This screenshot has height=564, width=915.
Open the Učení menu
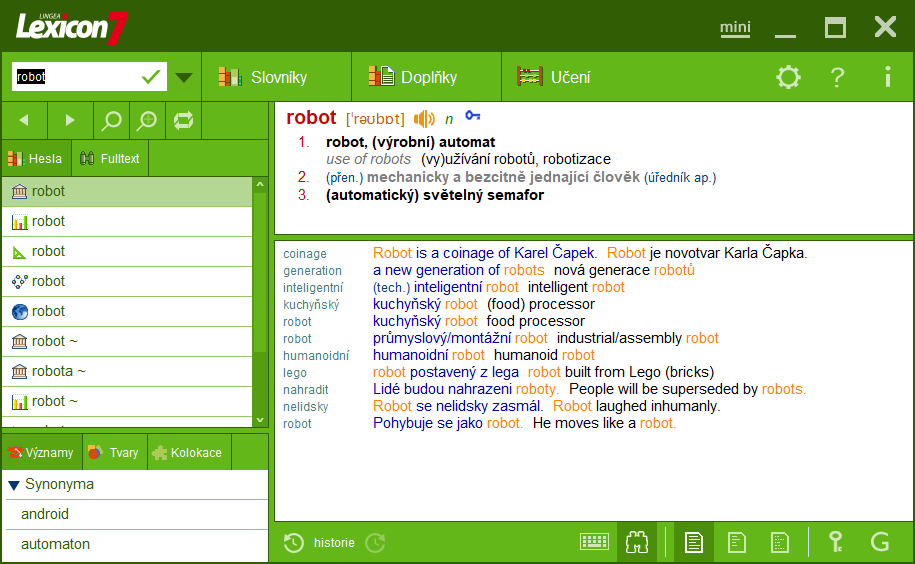pos(554,77)
